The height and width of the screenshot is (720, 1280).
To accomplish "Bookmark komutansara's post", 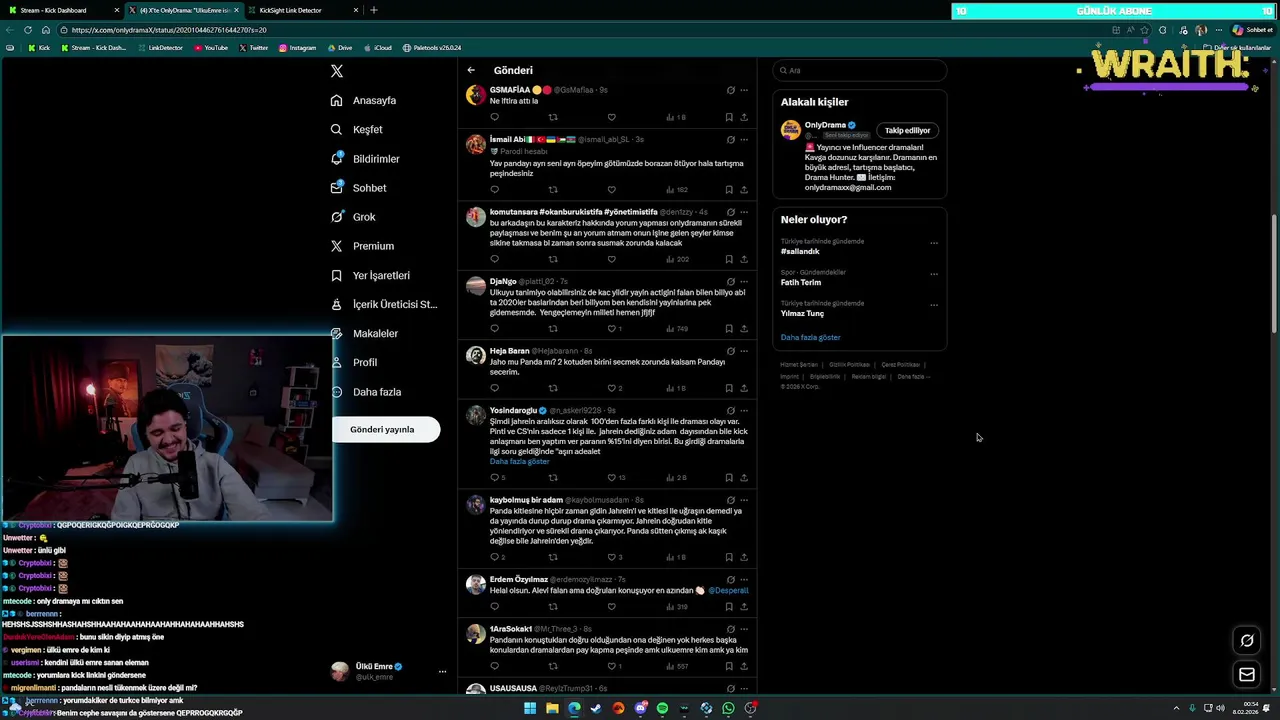I will 729,259.
